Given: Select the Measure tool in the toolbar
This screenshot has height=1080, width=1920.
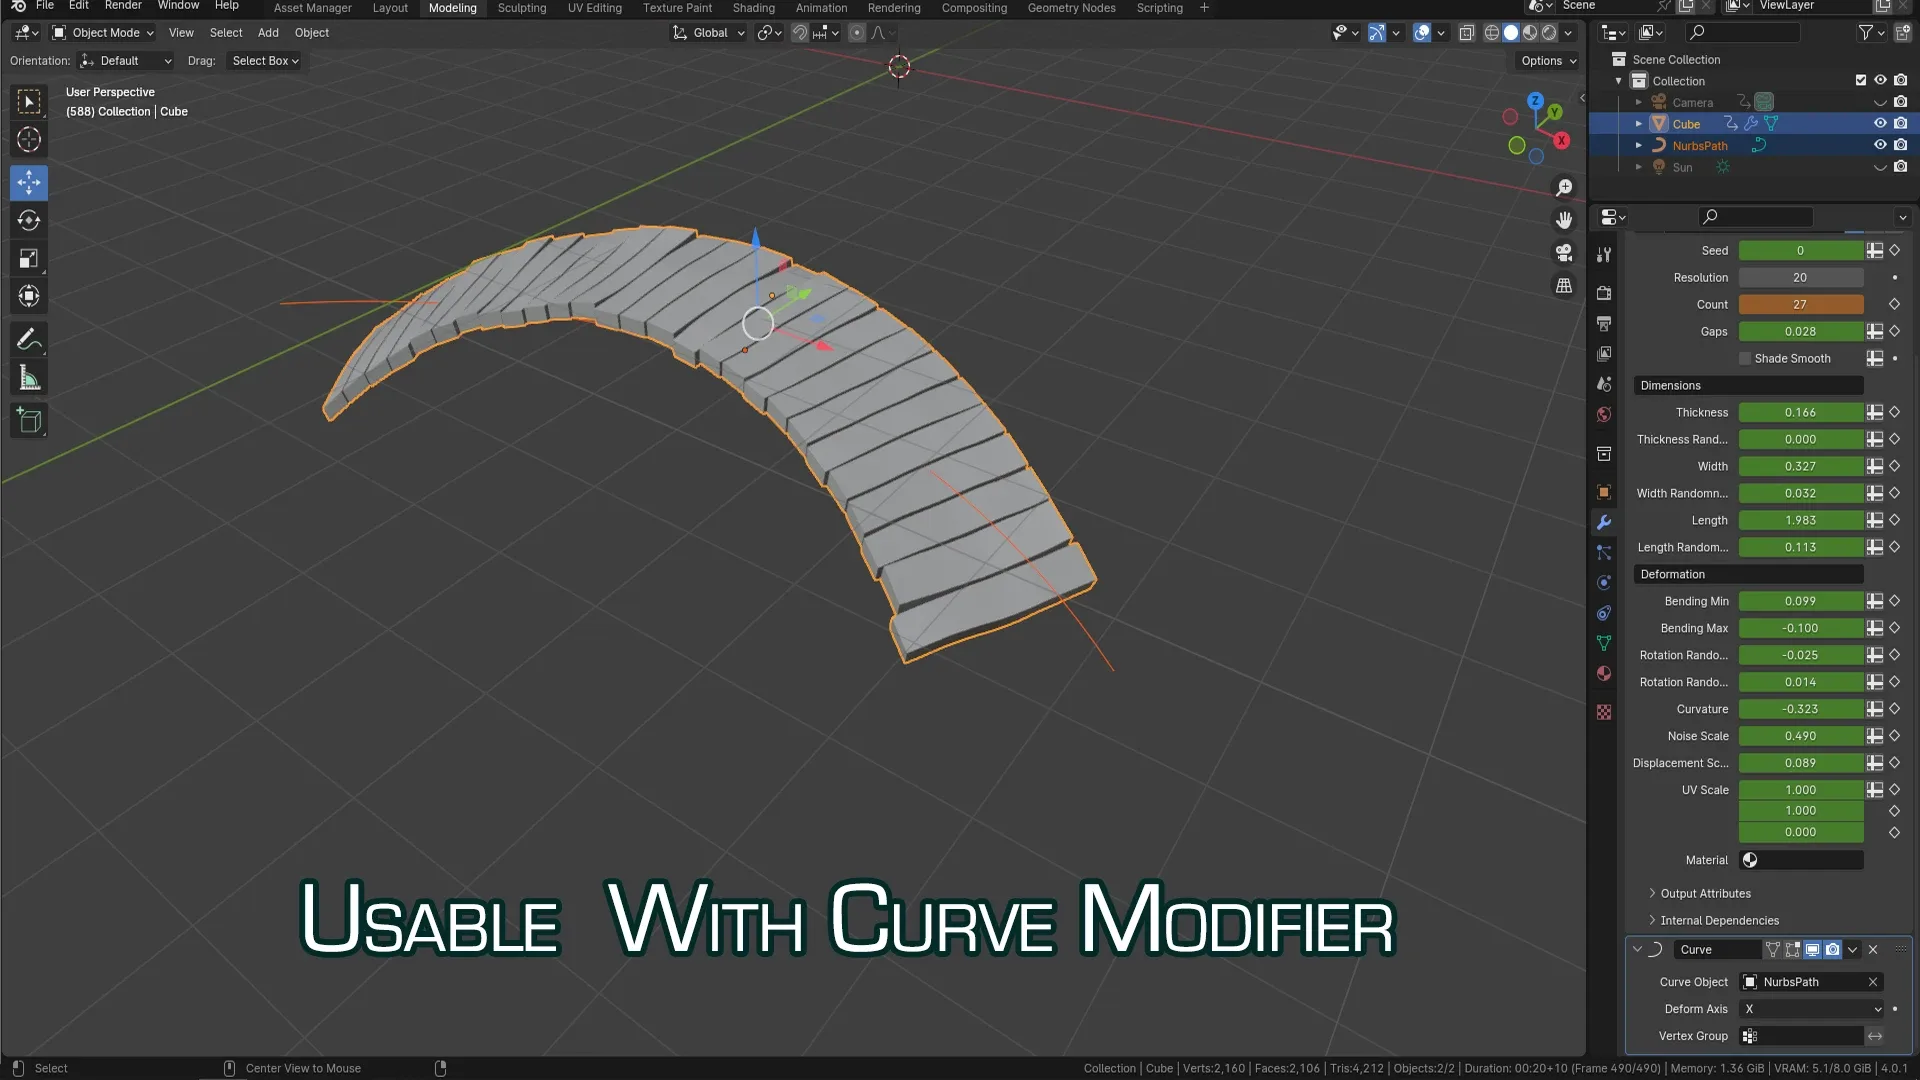Looking at the screenshot, I should coord(28,377).
